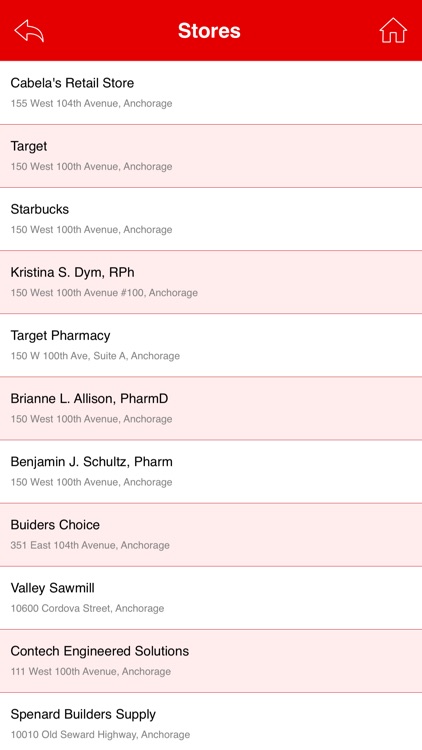Image resolution: width=422 pixels, height=750 pixels.
Task: Open the Starbucks listing
Action: click(211, 219)
